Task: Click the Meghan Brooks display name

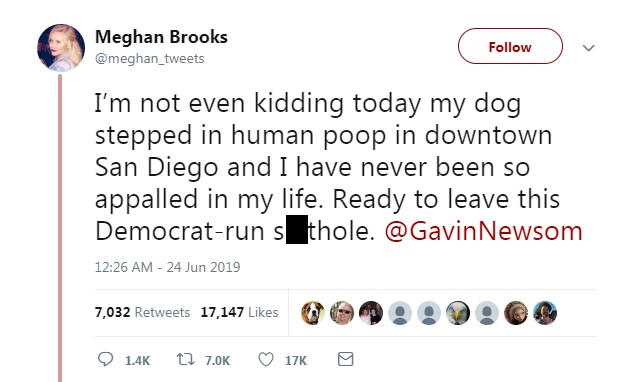Action: click(x=161, y=37)
